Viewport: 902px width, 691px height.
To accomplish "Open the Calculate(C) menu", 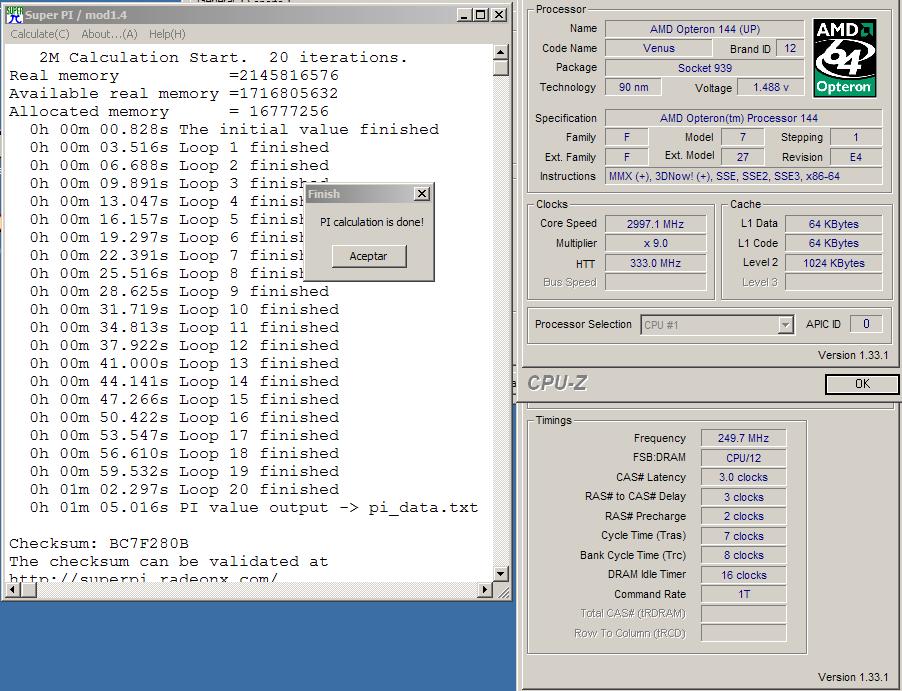I will [40, 34].
